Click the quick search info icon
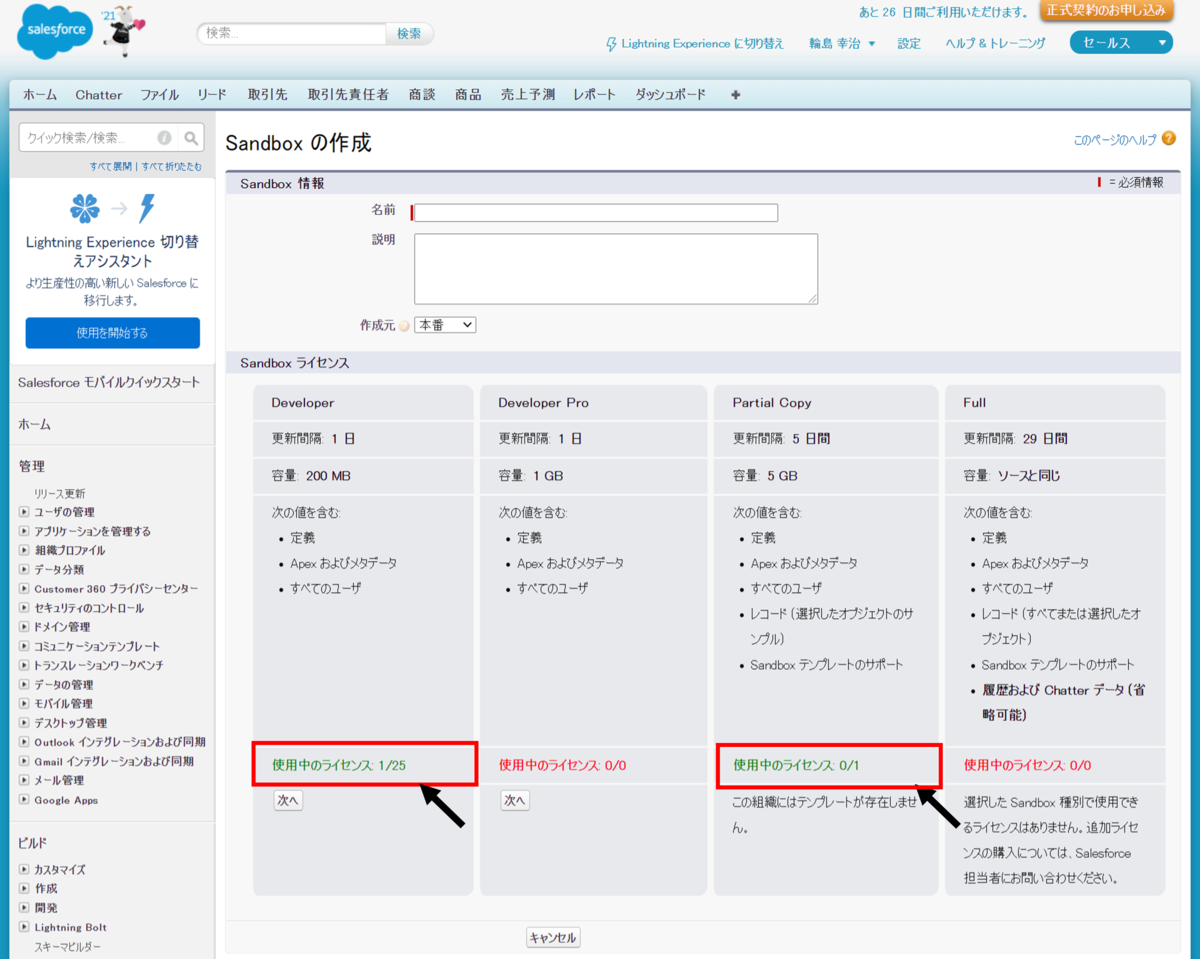This screenshot has height=959, width=1200. pyautogui.click(x=164, y=138)
